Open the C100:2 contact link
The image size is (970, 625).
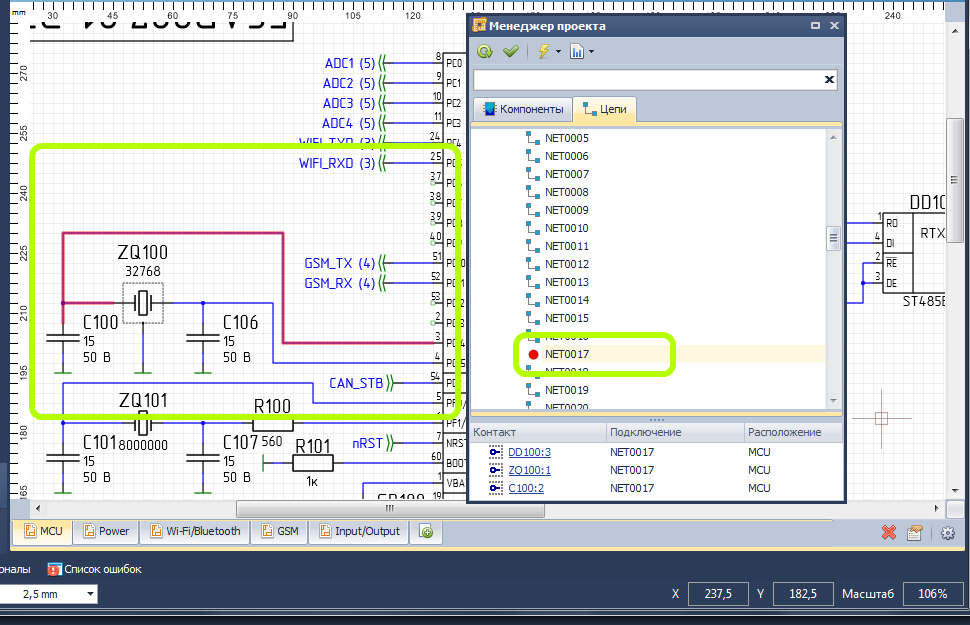point(526,488)
